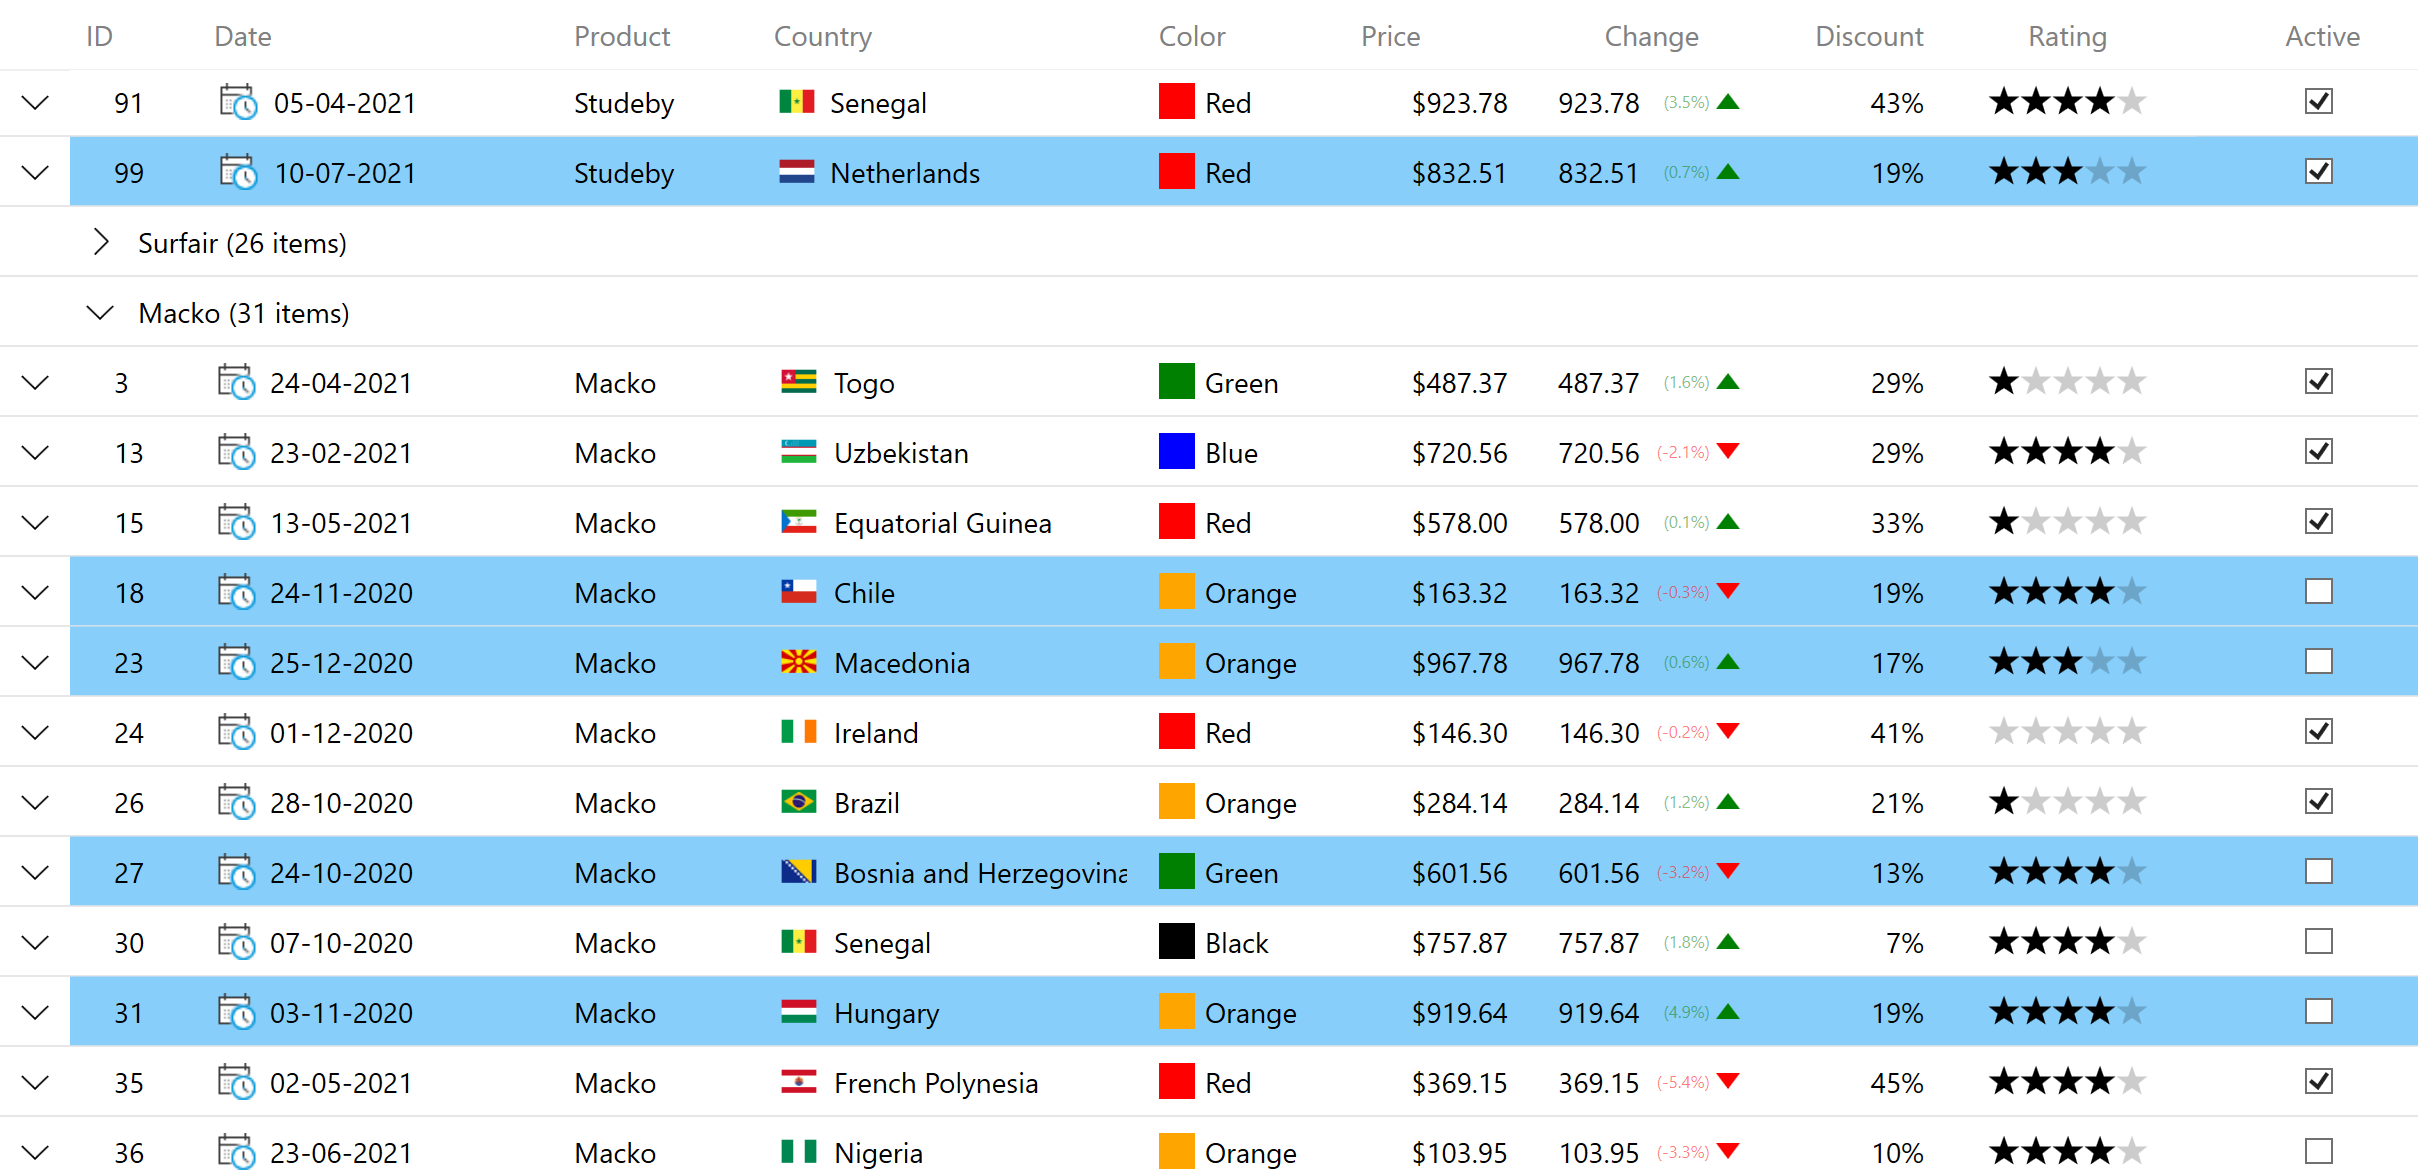This screenshot has width=2418, height=1176.
Task: Click the Netherlands flag icon
Action: pos(797,172)
